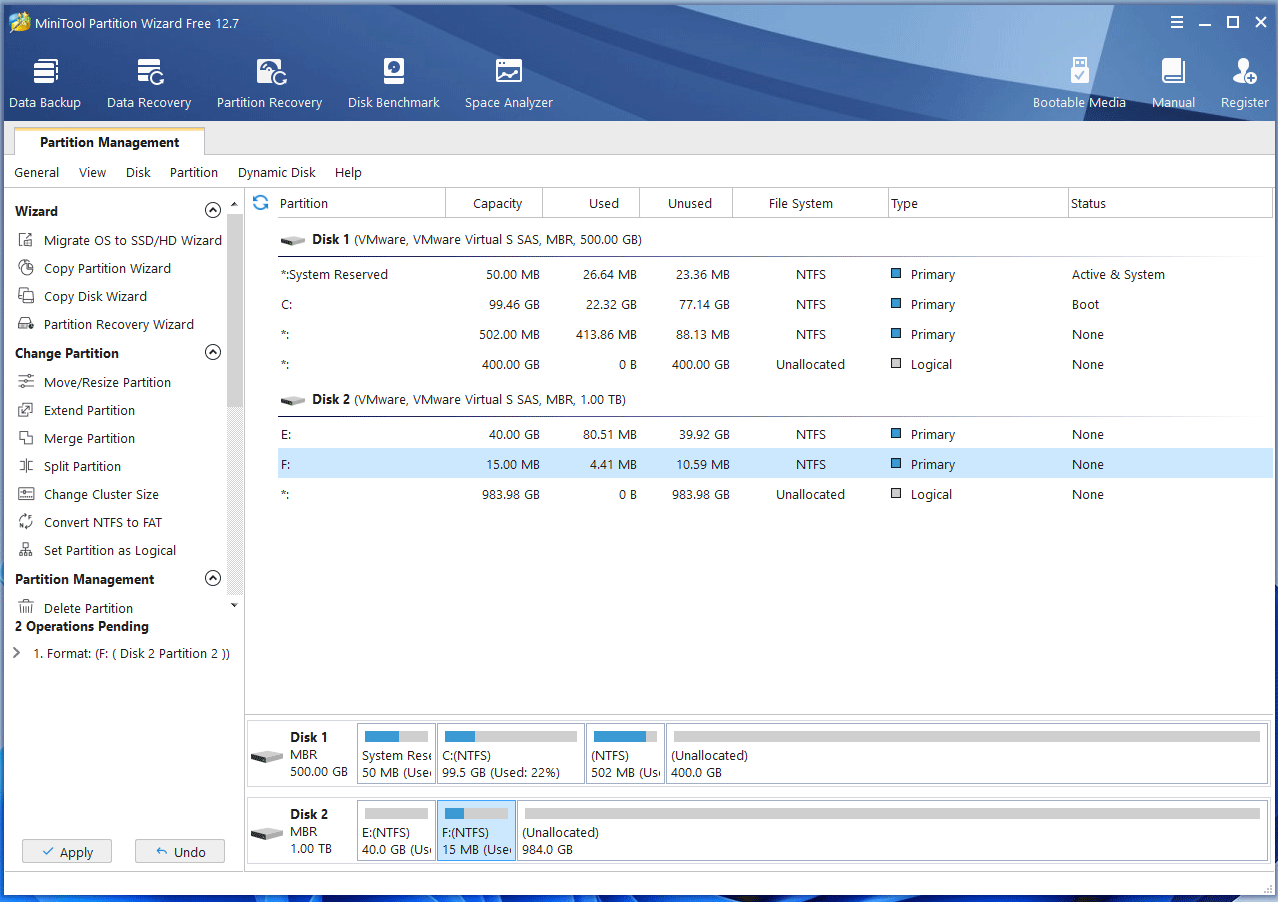Click F:(NTFS) block in Disk 2 map
Viewport: 1278px width, 902px height.
[x=476, y=831]
